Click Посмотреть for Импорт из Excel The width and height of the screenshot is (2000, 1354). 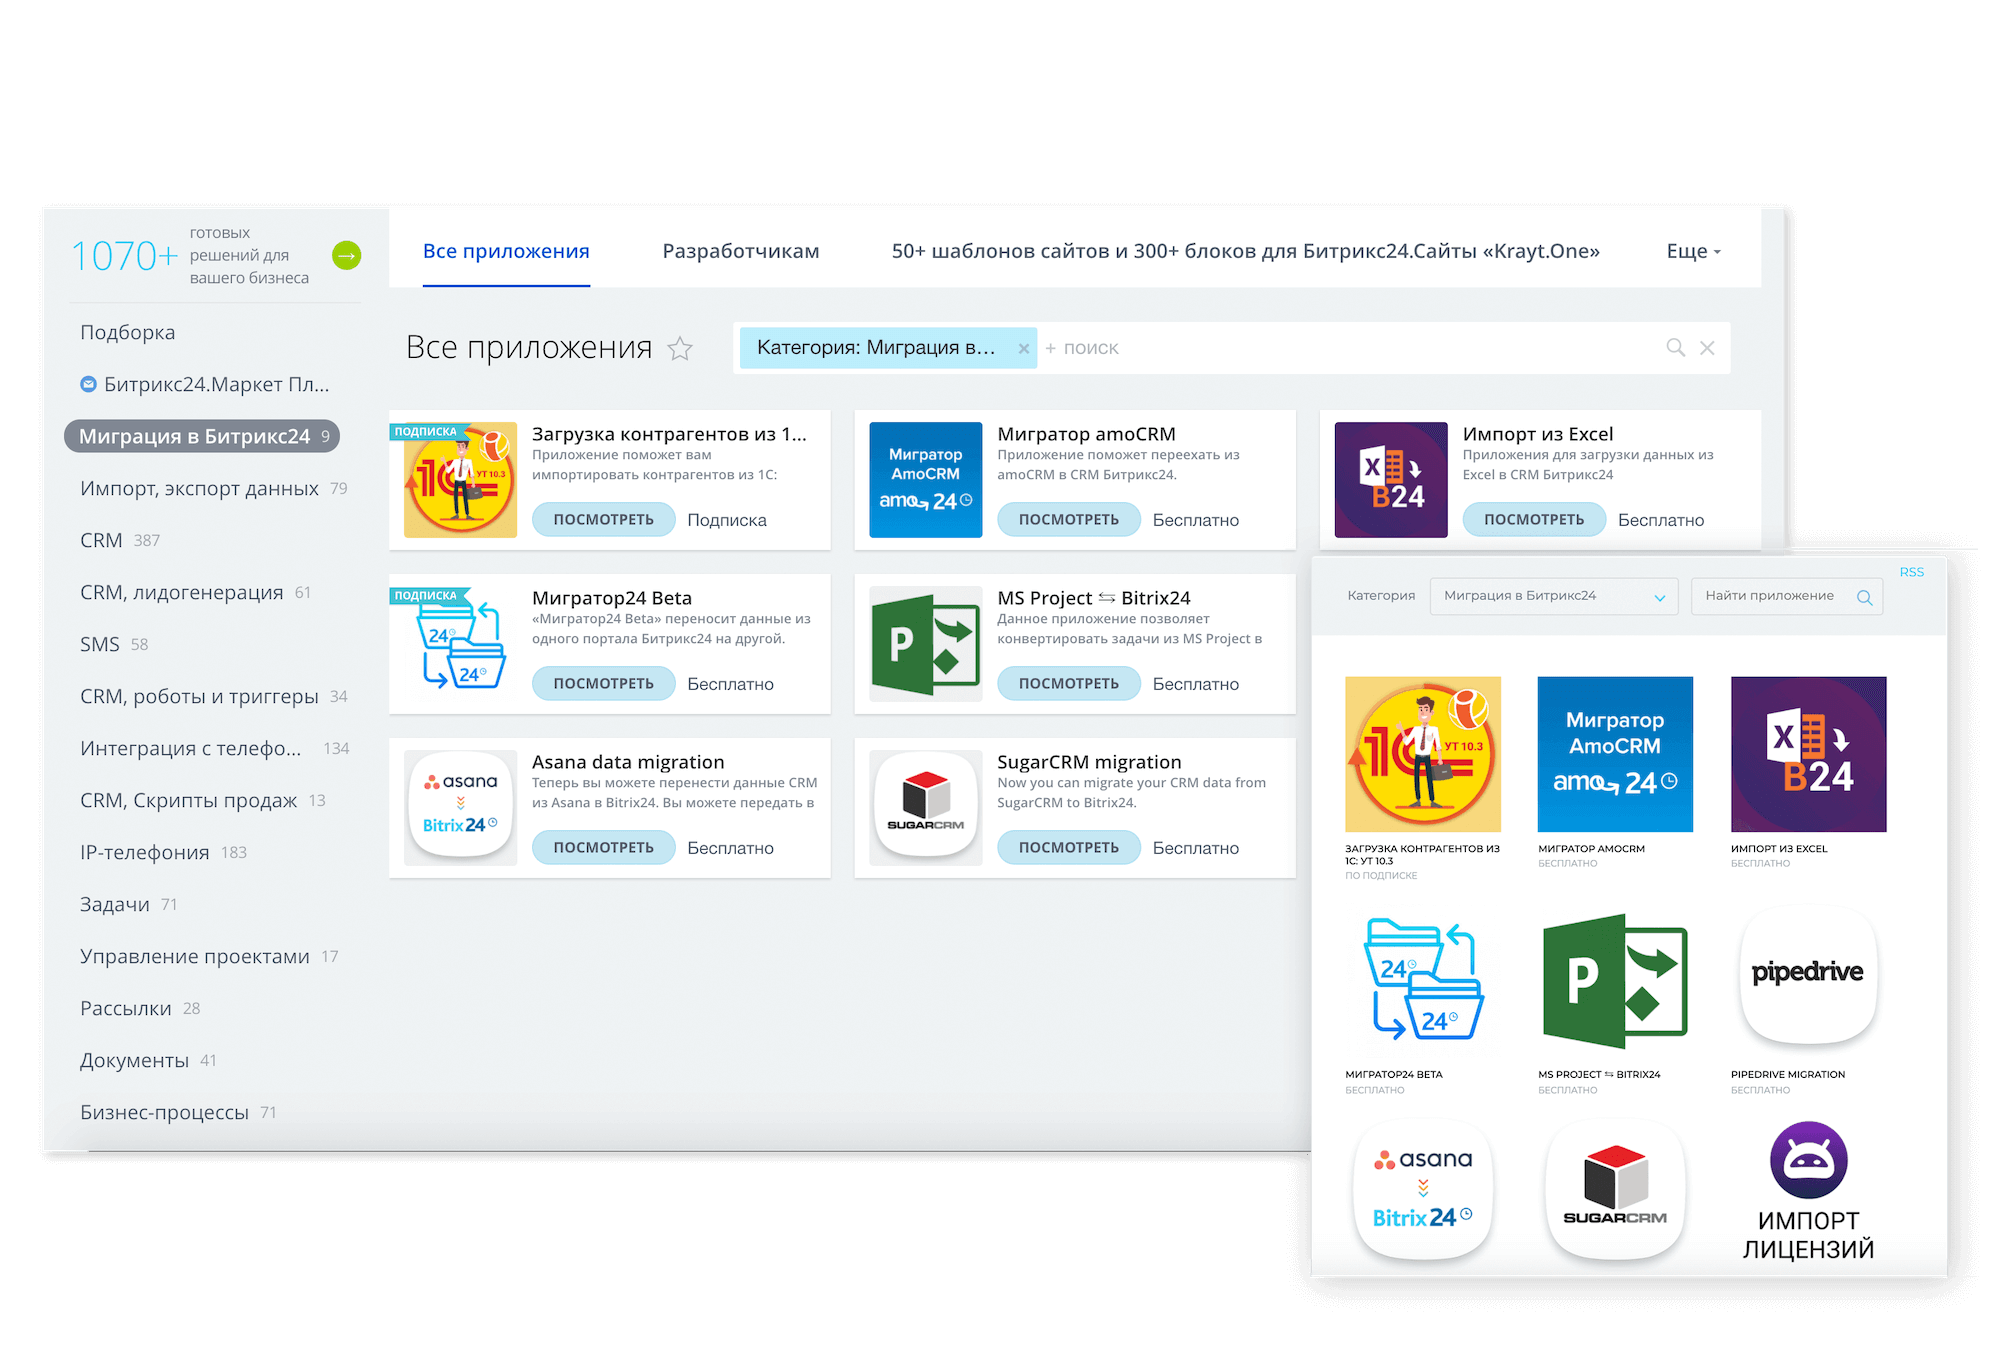tap(1534, 519)
